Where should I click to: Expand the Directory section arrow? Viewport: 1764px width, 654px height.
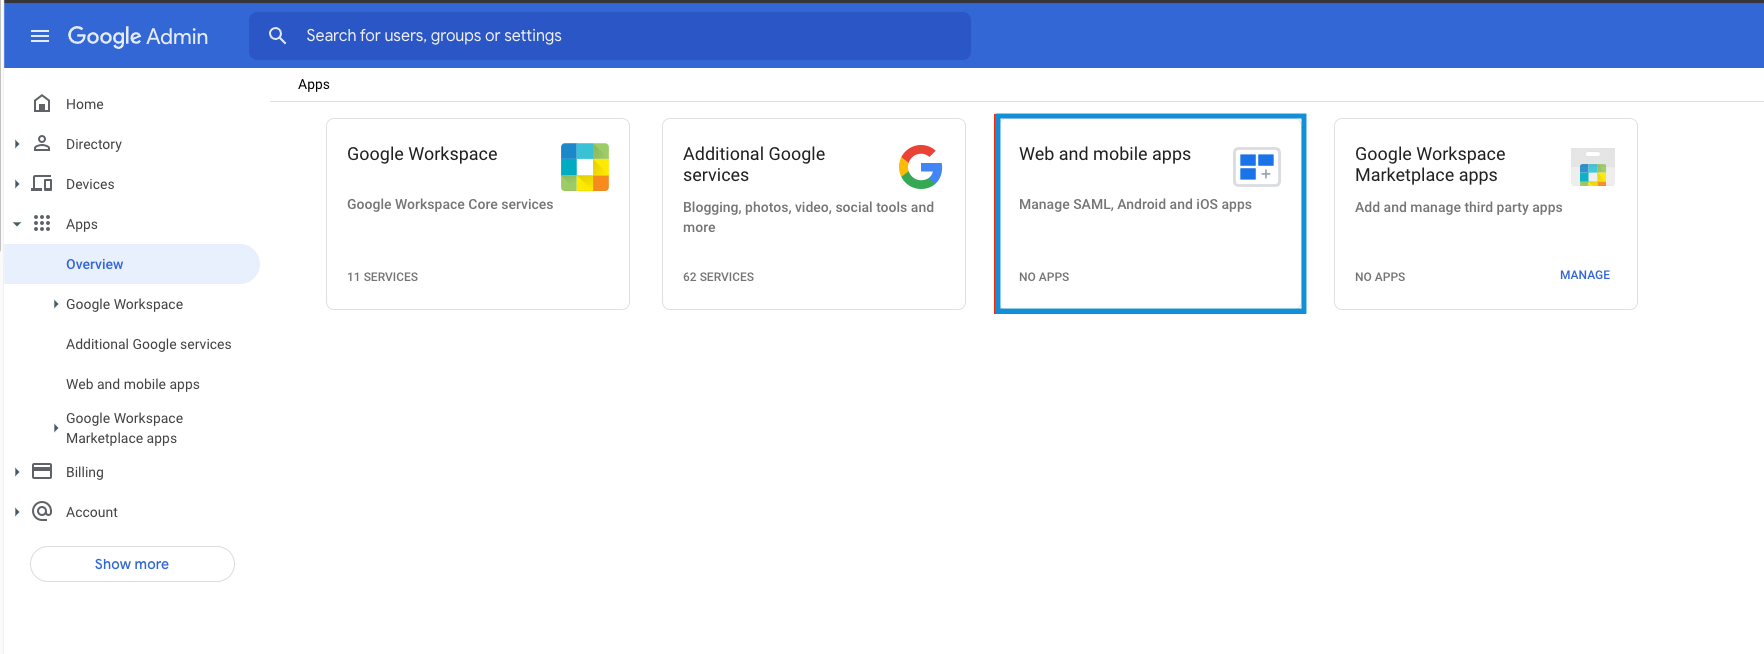(17, 144)
